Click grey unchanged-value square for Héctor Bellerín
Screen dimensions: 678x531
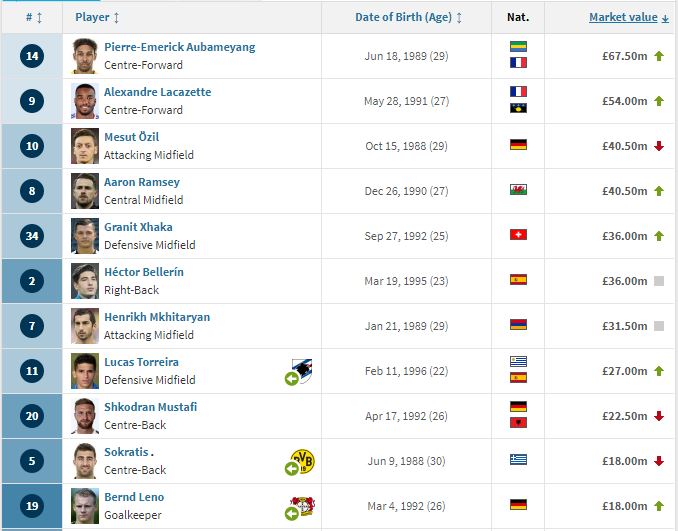point(659,281)
